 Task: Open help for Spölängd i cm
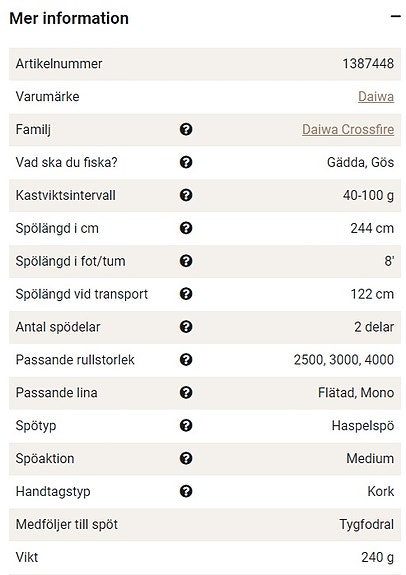186,228
